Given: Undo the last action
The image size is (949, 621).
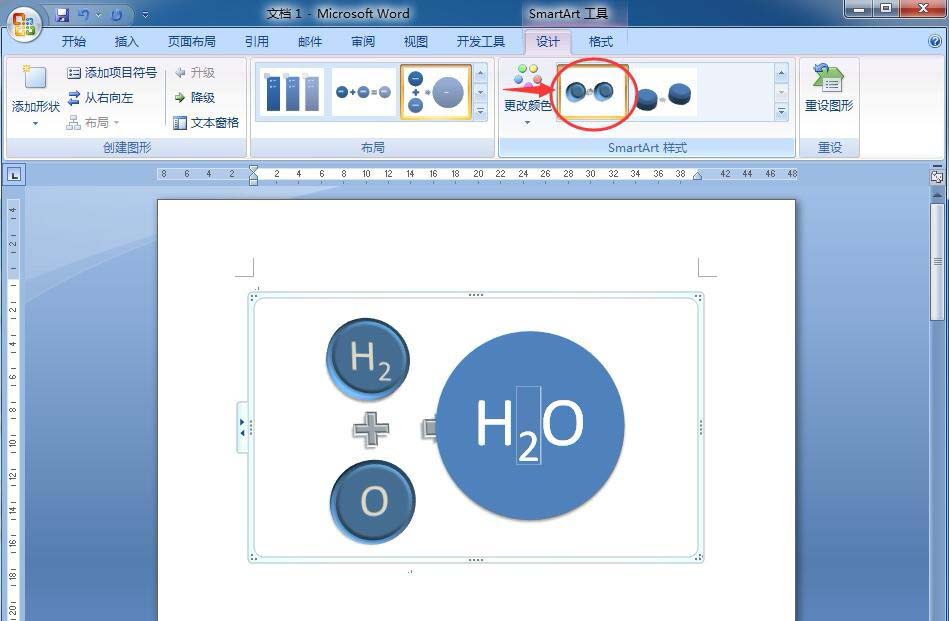Looking at the screenshot, I should (84, 14).
